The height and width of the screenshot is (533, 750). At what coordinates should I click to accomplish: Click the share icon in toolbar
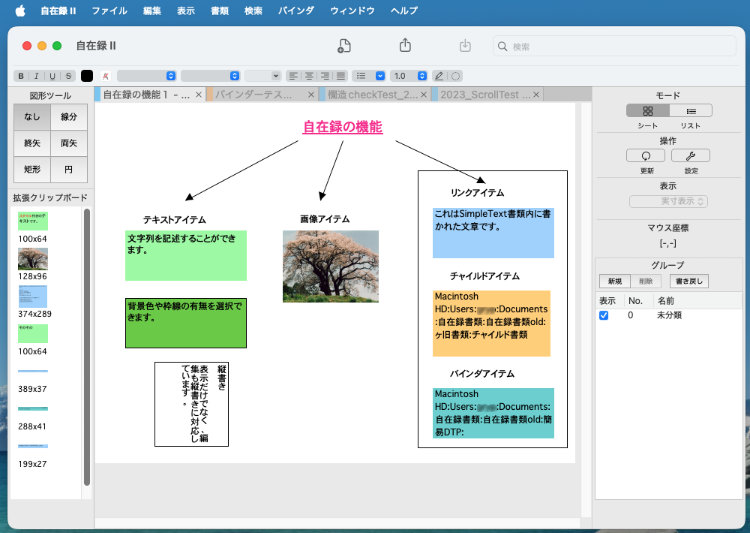(x=405, y=46)
